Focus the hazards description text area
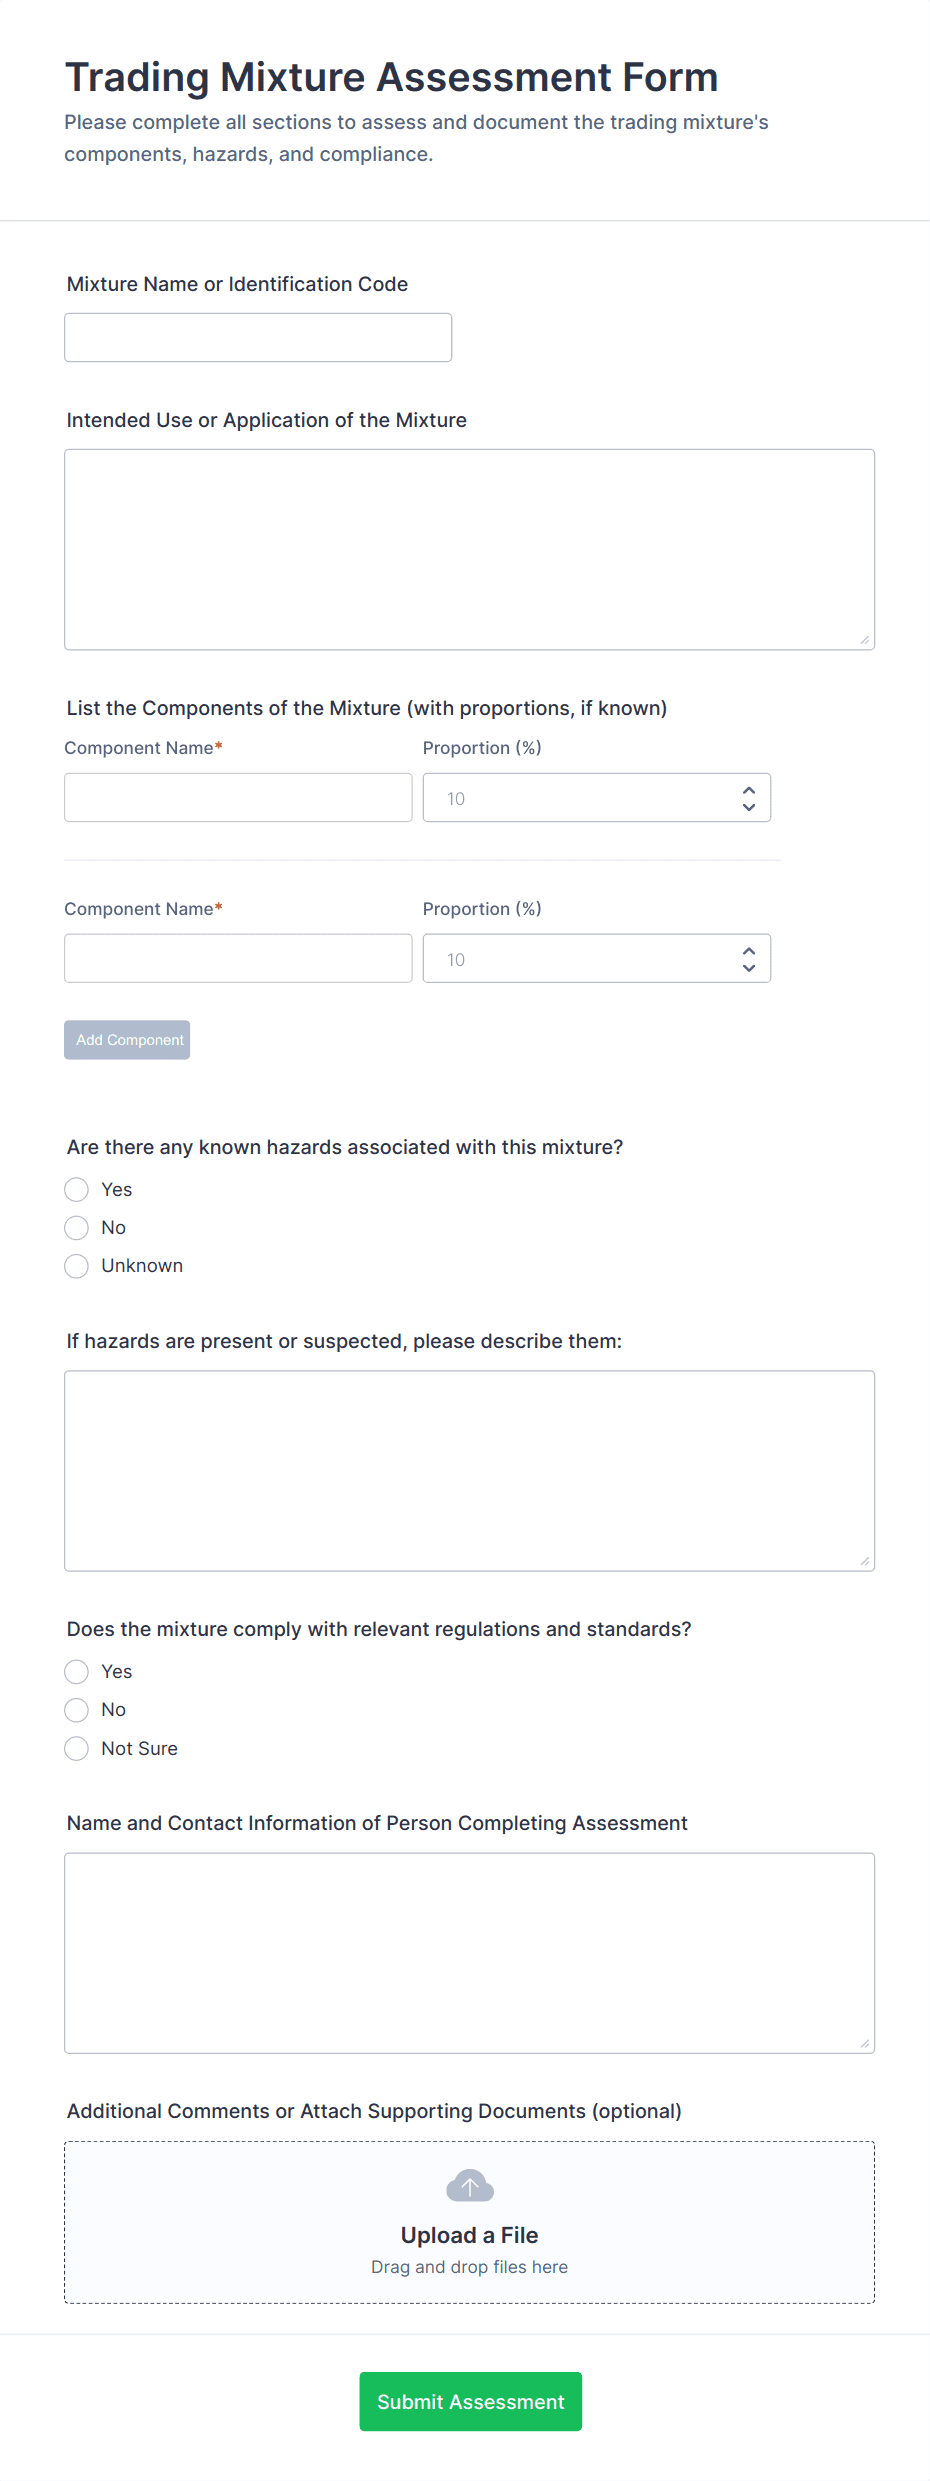 (469, 1470)
